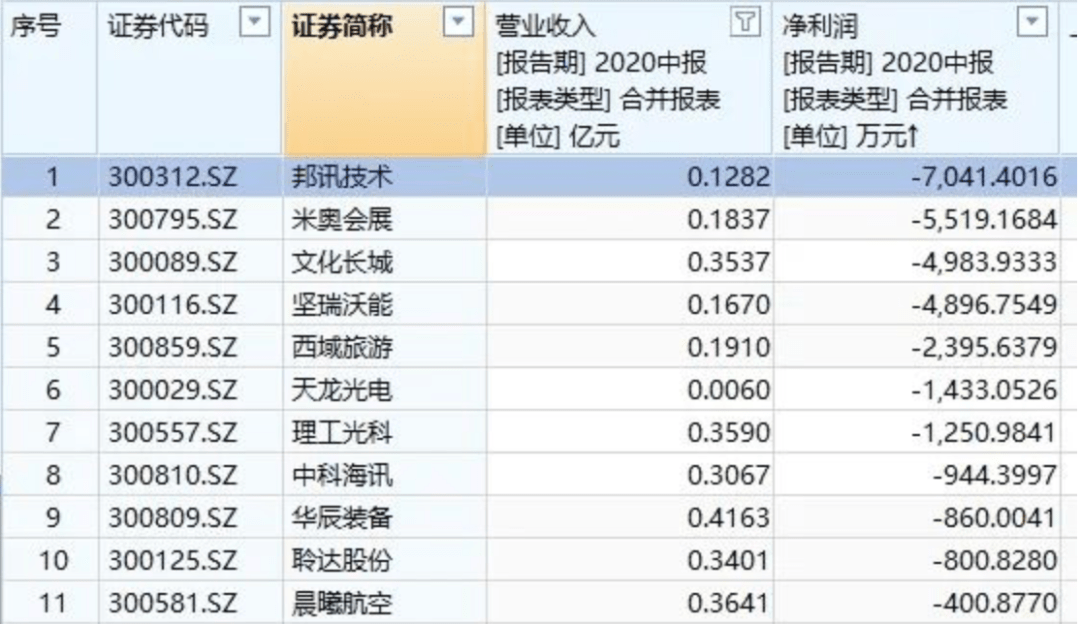The height and width of the screenshot is (624, 1080).
Task: Select net profit value -1,433.0526
Action: pyautogui.click(x=984, y=391)
